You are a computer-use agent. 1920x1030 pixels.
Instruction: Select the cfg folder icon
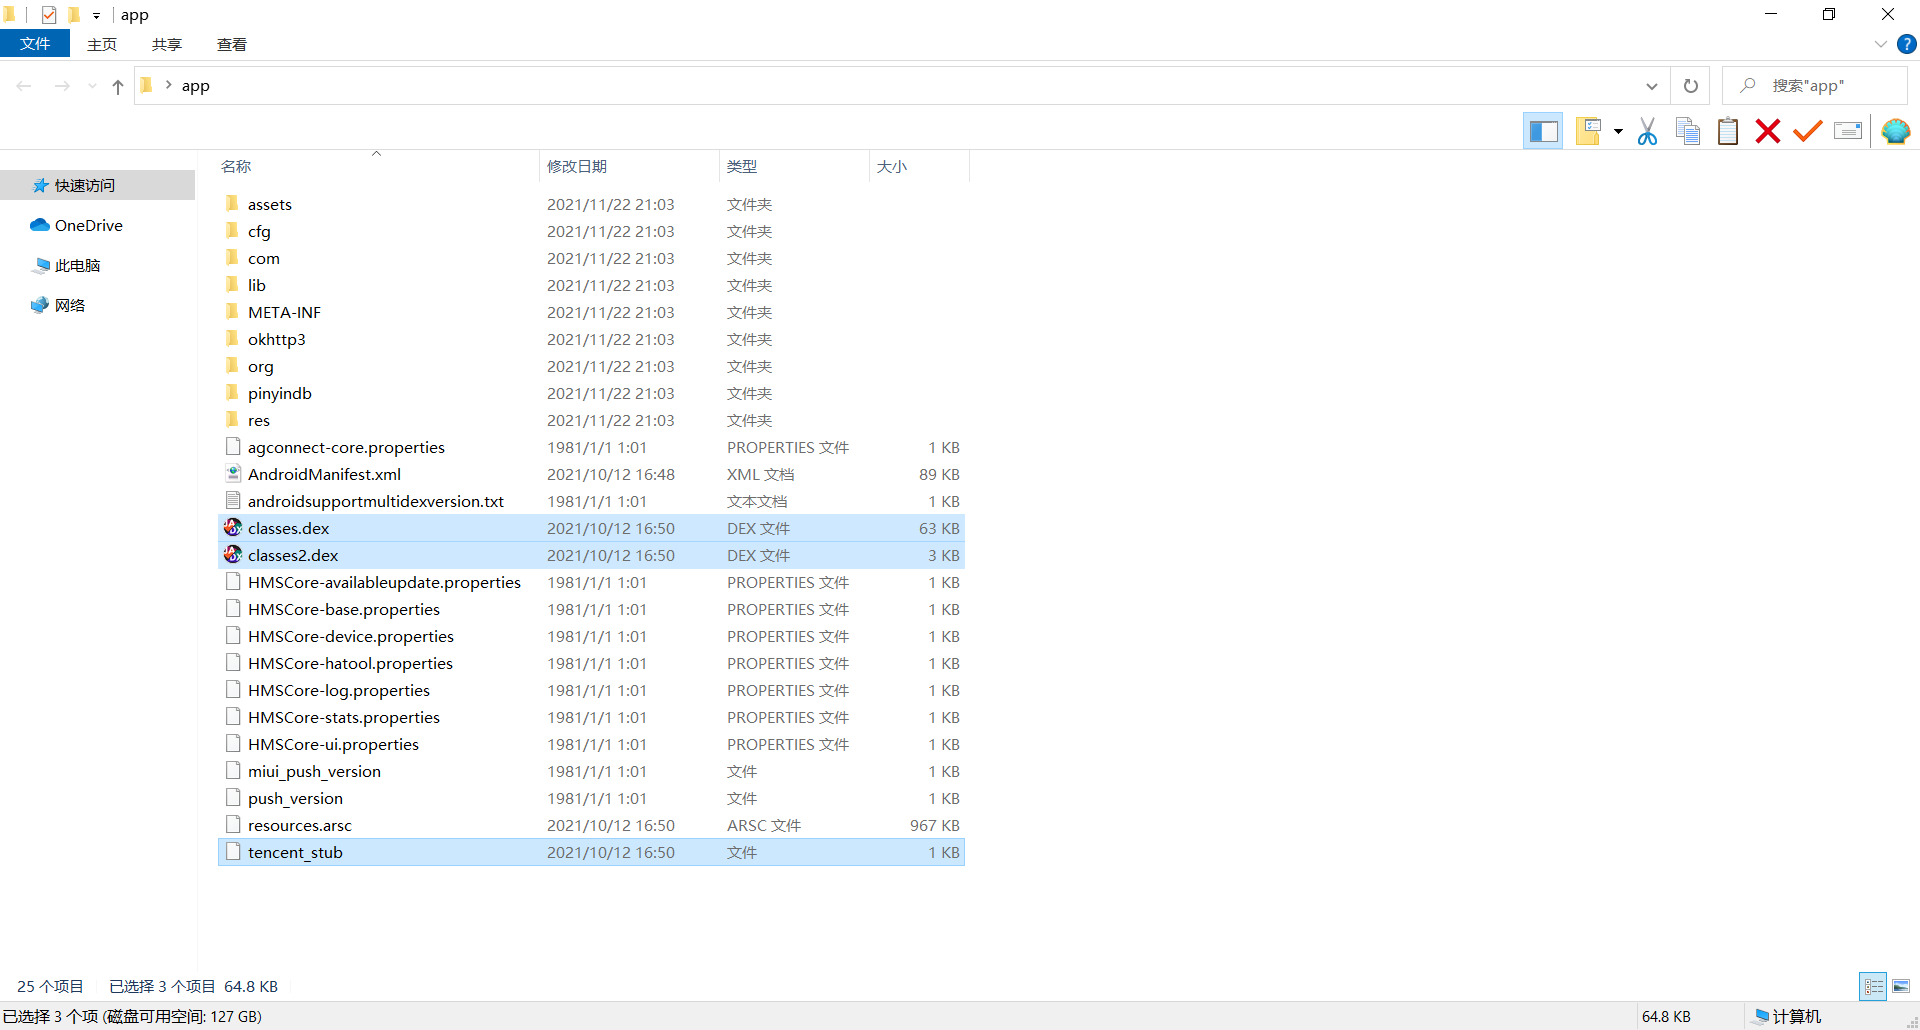[232, 230]
